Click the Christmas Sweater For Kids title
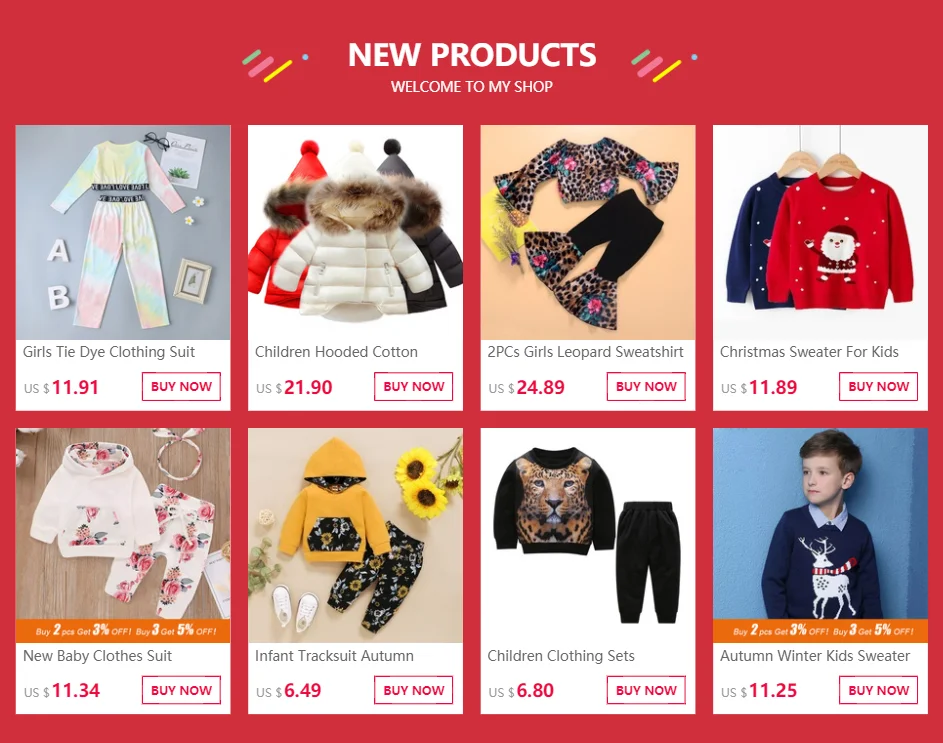The width and height of the screenshot is (943, 743). [809, 352]
